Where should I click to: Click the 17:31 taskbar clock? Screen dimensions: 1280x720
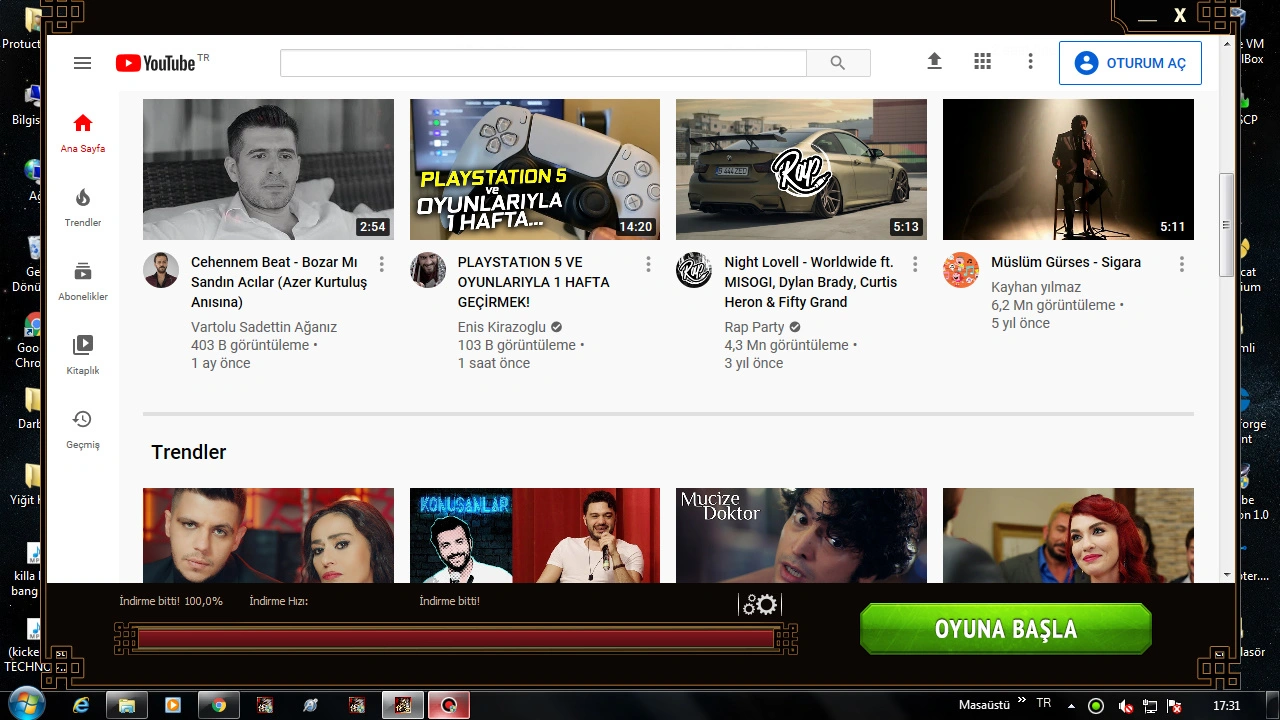(x=1226, y=706)
